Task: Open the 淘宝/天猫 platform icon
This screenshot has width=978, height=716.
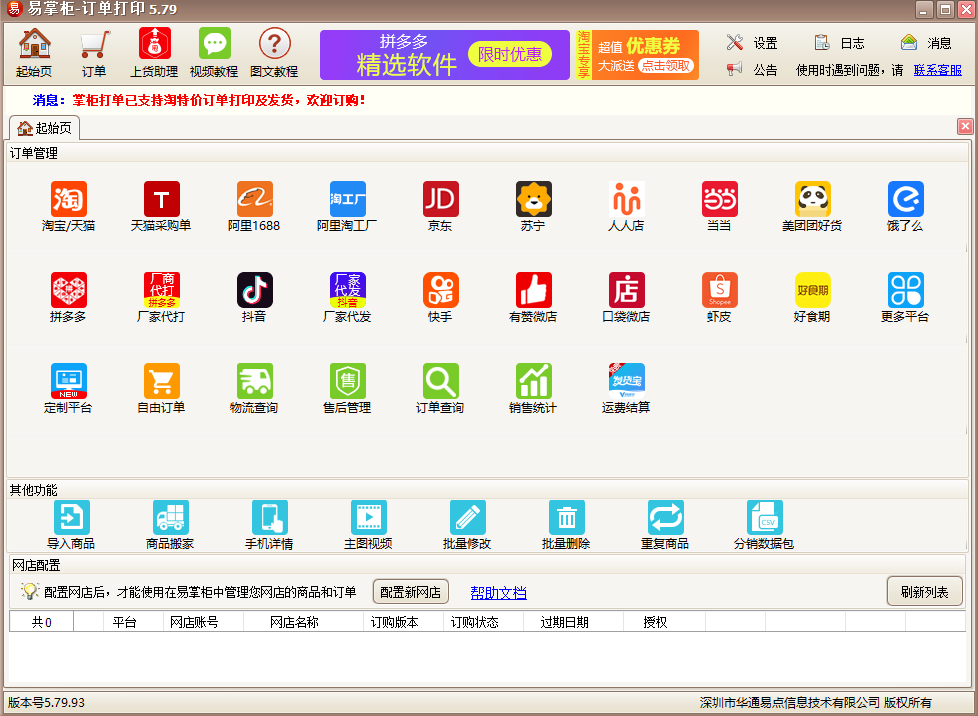Action: tap(69, 200)
